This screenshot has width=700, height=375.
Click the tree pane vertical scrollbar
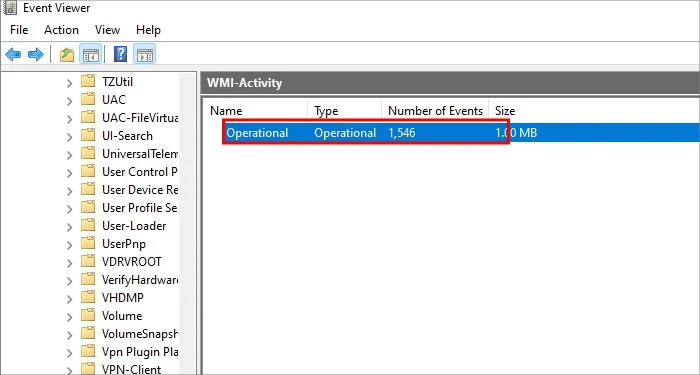pos(188,223)
